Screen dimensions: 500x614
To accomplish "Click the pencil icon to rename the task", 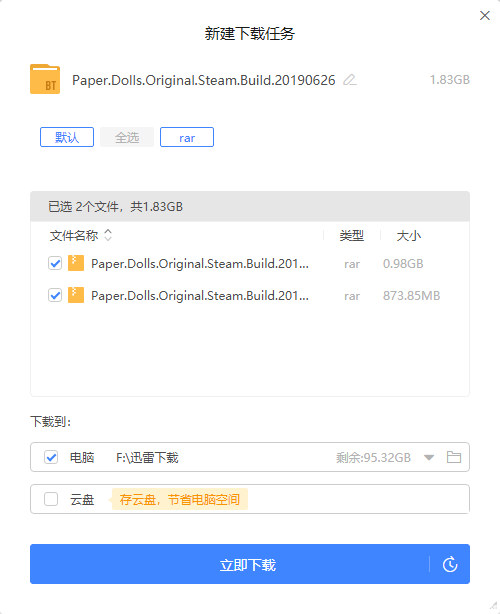I will 350,80.
